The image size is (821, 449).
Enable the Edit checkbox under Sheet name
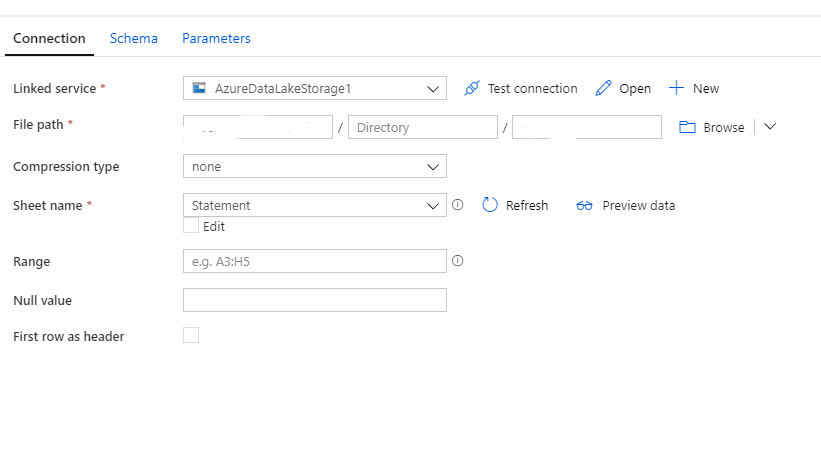tap(191, 226)
